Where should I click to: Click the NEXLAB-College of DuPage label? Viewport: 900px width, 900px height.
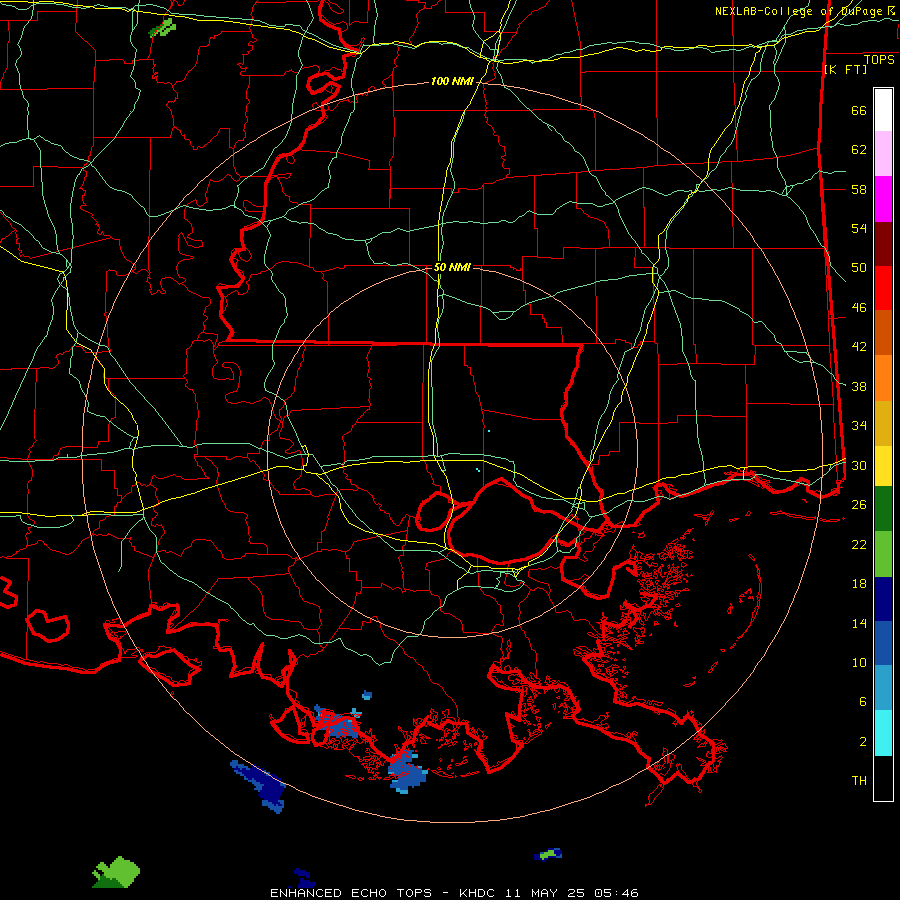[x=798, y=11]
